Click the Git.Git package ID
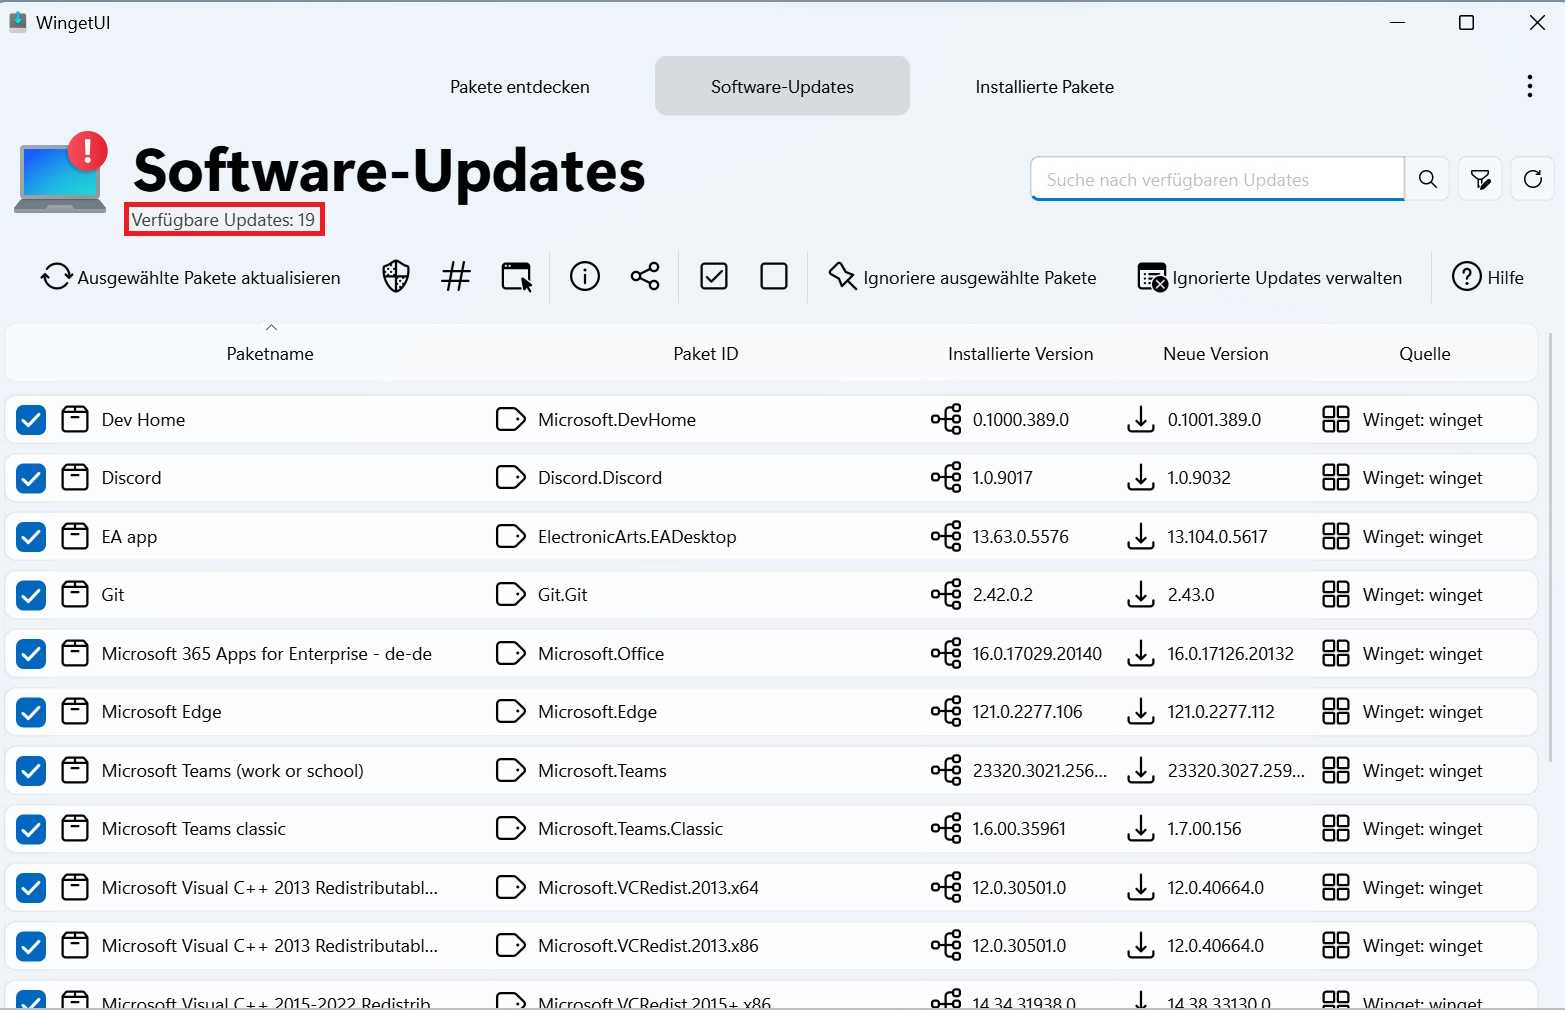This screenshot has width=1565, height=1010. pos(563,595)
